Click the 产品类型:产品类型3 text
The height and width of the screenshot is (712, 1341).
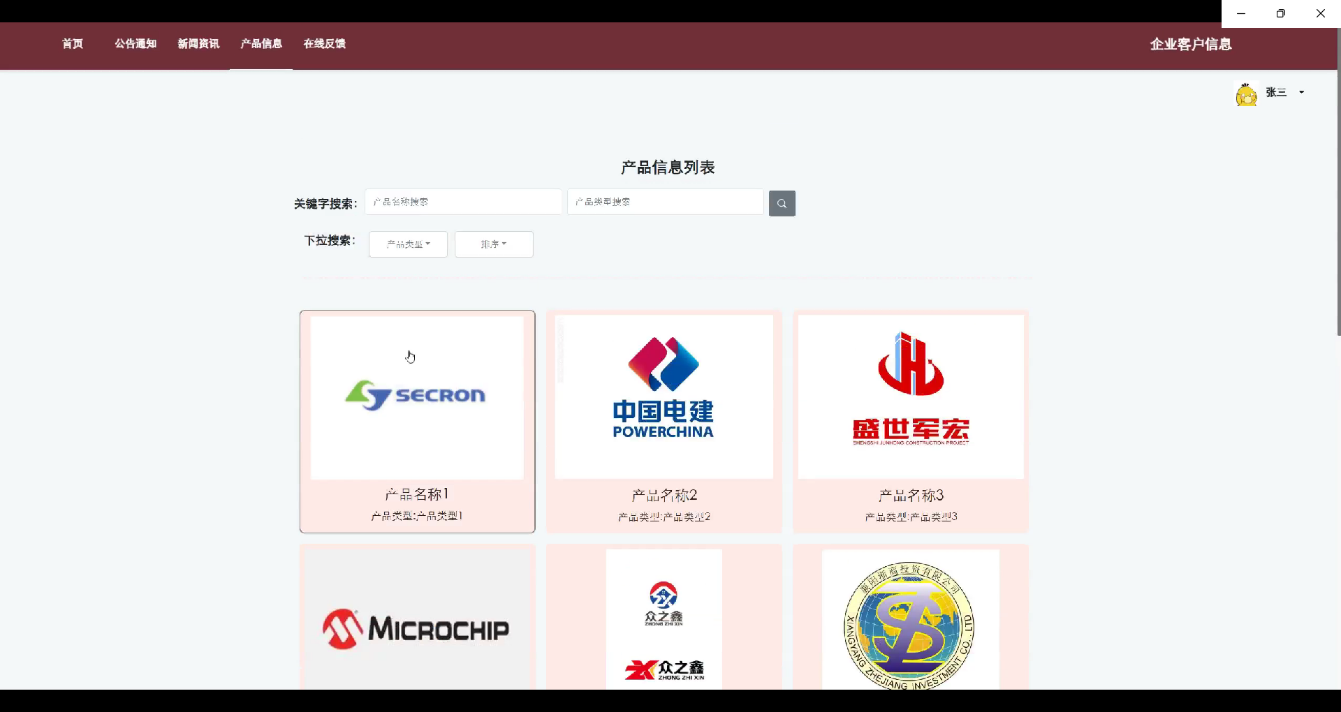click(x=911, y=517)
